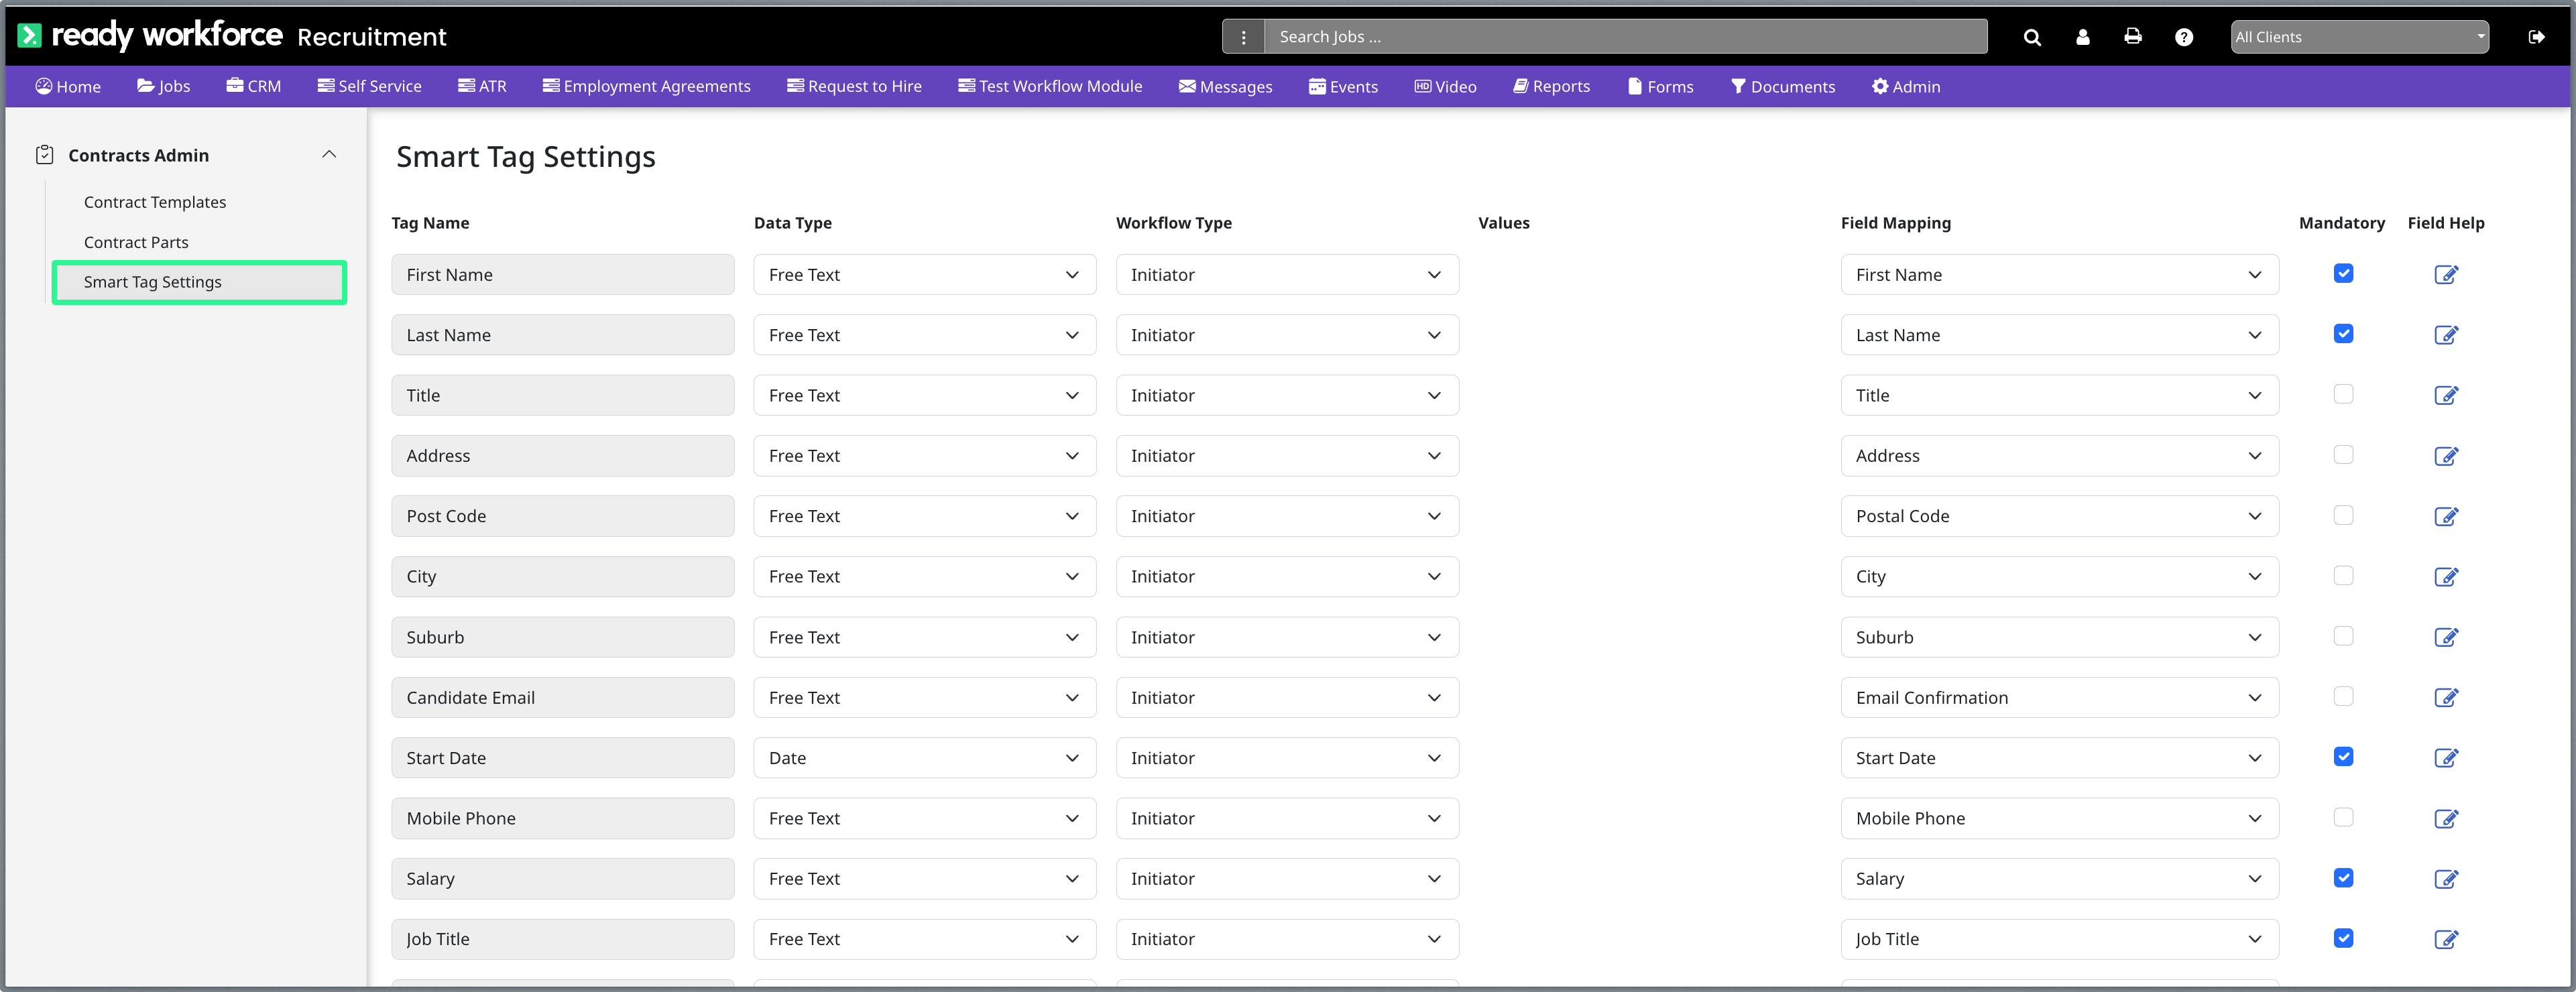Open Workflow Type dropdown for Salary
Viewport: 2576px width, 992px height.
coord(1287,878)
